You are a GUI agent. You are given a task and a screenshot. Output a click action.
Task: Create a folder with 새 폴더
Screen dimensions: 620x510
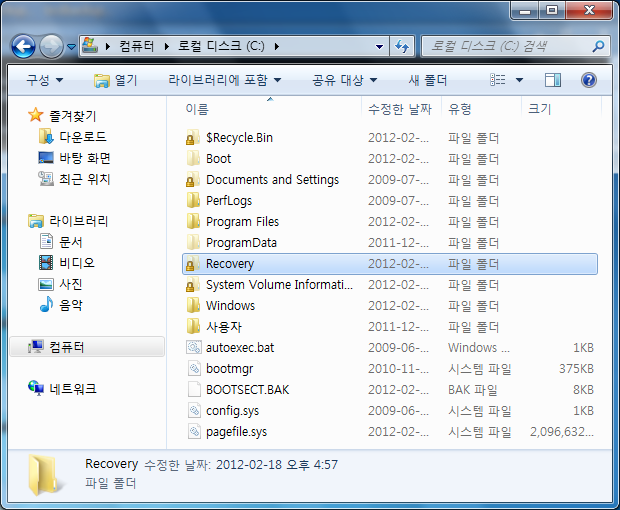(428, 80)
